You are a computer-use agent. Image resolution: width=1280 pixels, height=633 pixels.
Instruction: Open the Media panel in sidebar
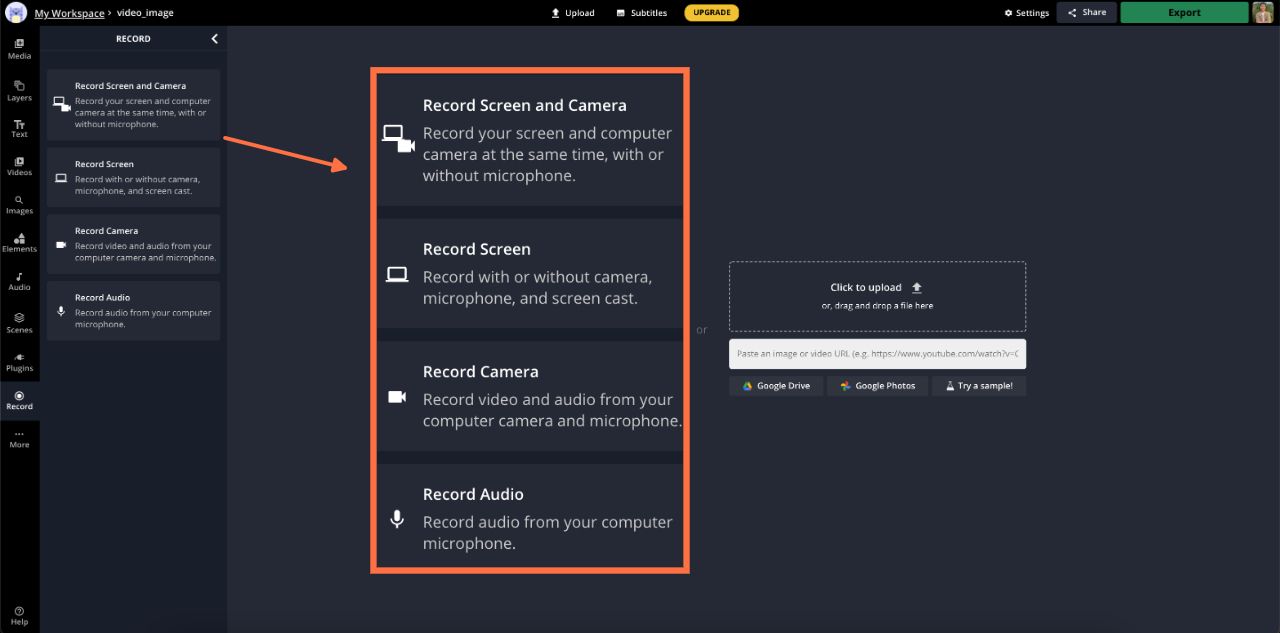click(x=19, y=48)
